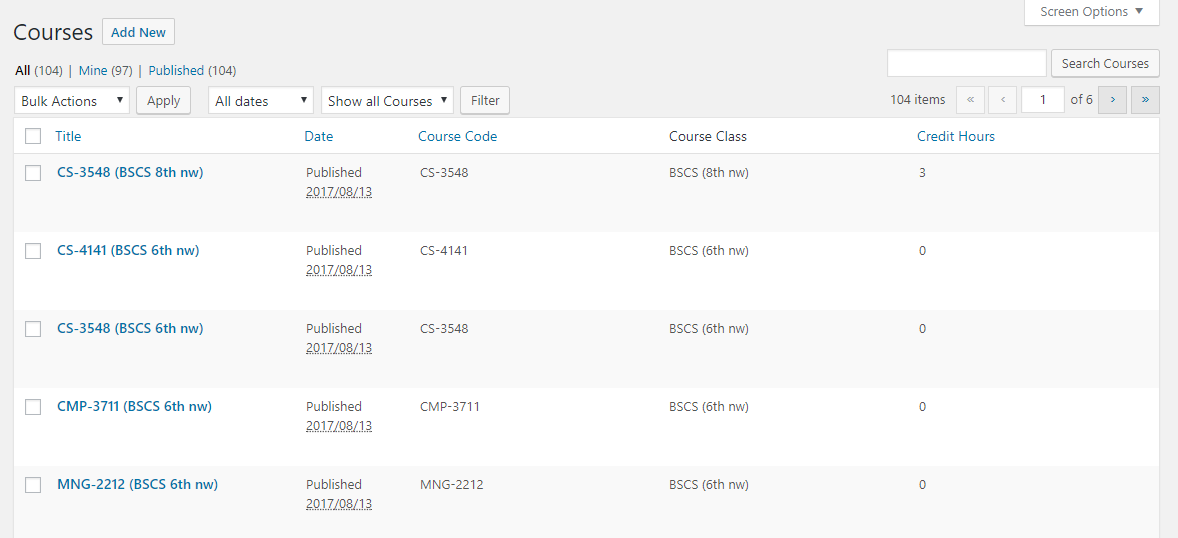
Task: Open the Bulk Actions dropdown
Action: click(72, 101)
